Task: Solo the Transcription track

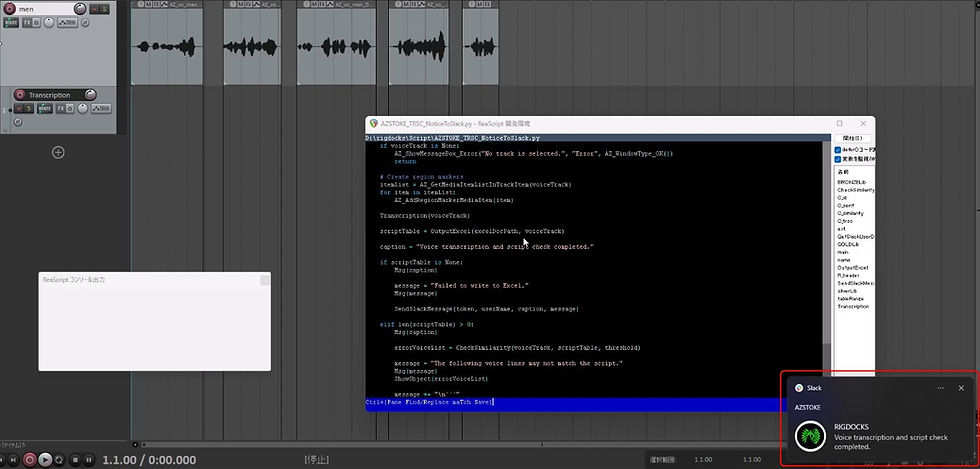Action: pyautogui.click(x=29, y=109)
